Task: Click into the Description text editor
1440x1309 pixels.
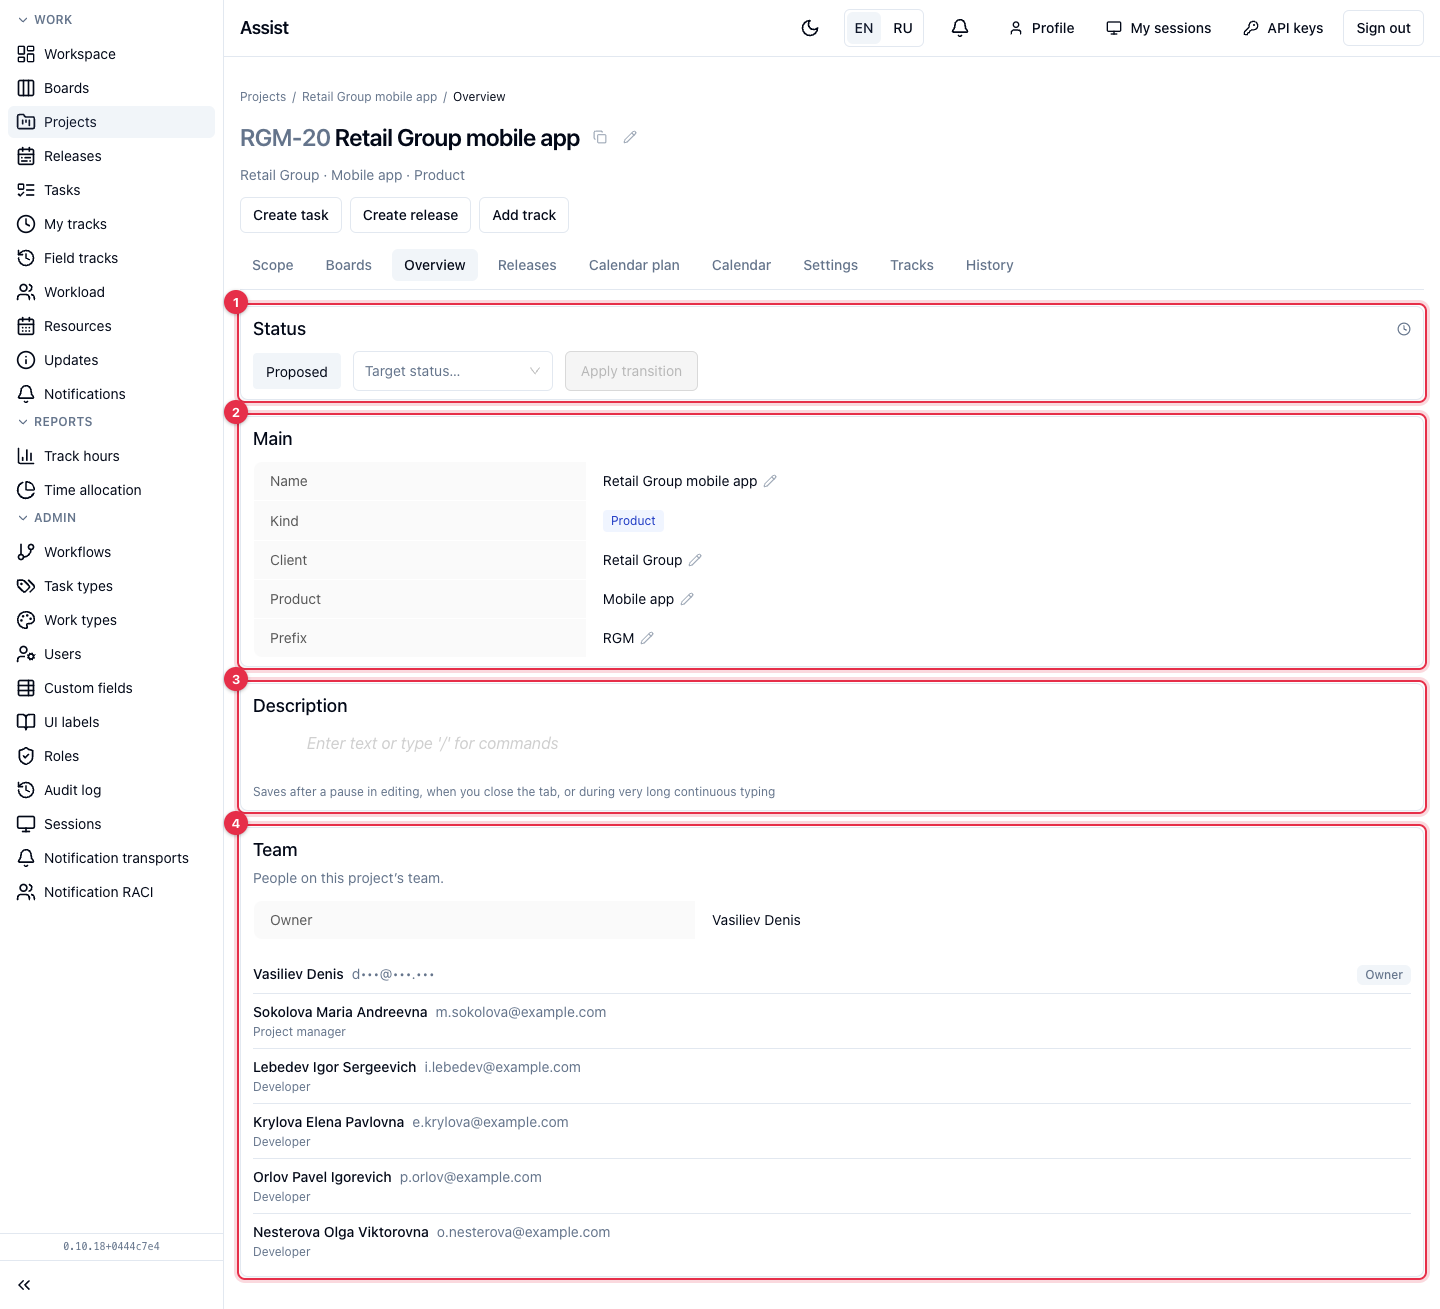Action: click(830, 744)
